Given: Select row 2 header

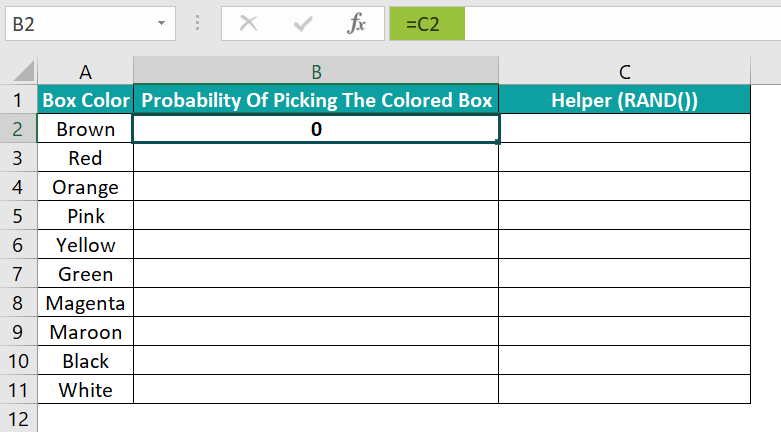Looking at the screenshot, I should tap(18, 129).
